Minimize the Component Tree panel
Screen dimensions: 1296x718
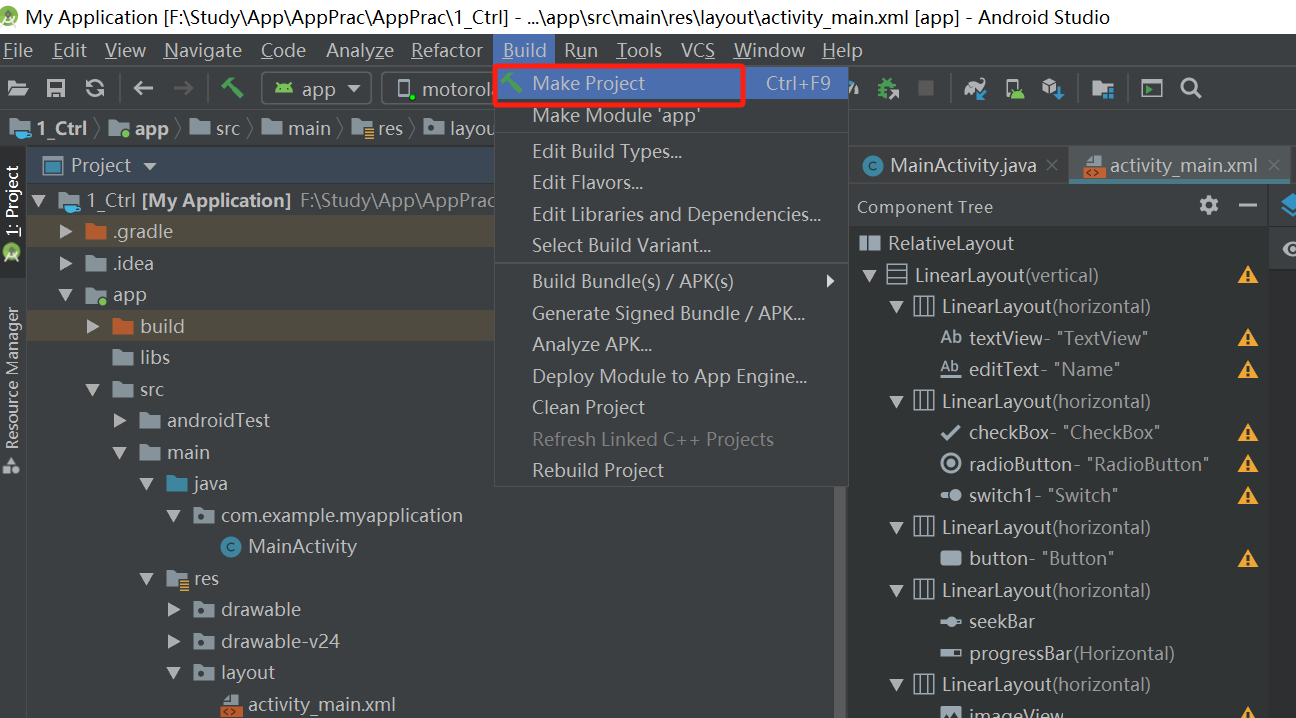(1247, 205)
